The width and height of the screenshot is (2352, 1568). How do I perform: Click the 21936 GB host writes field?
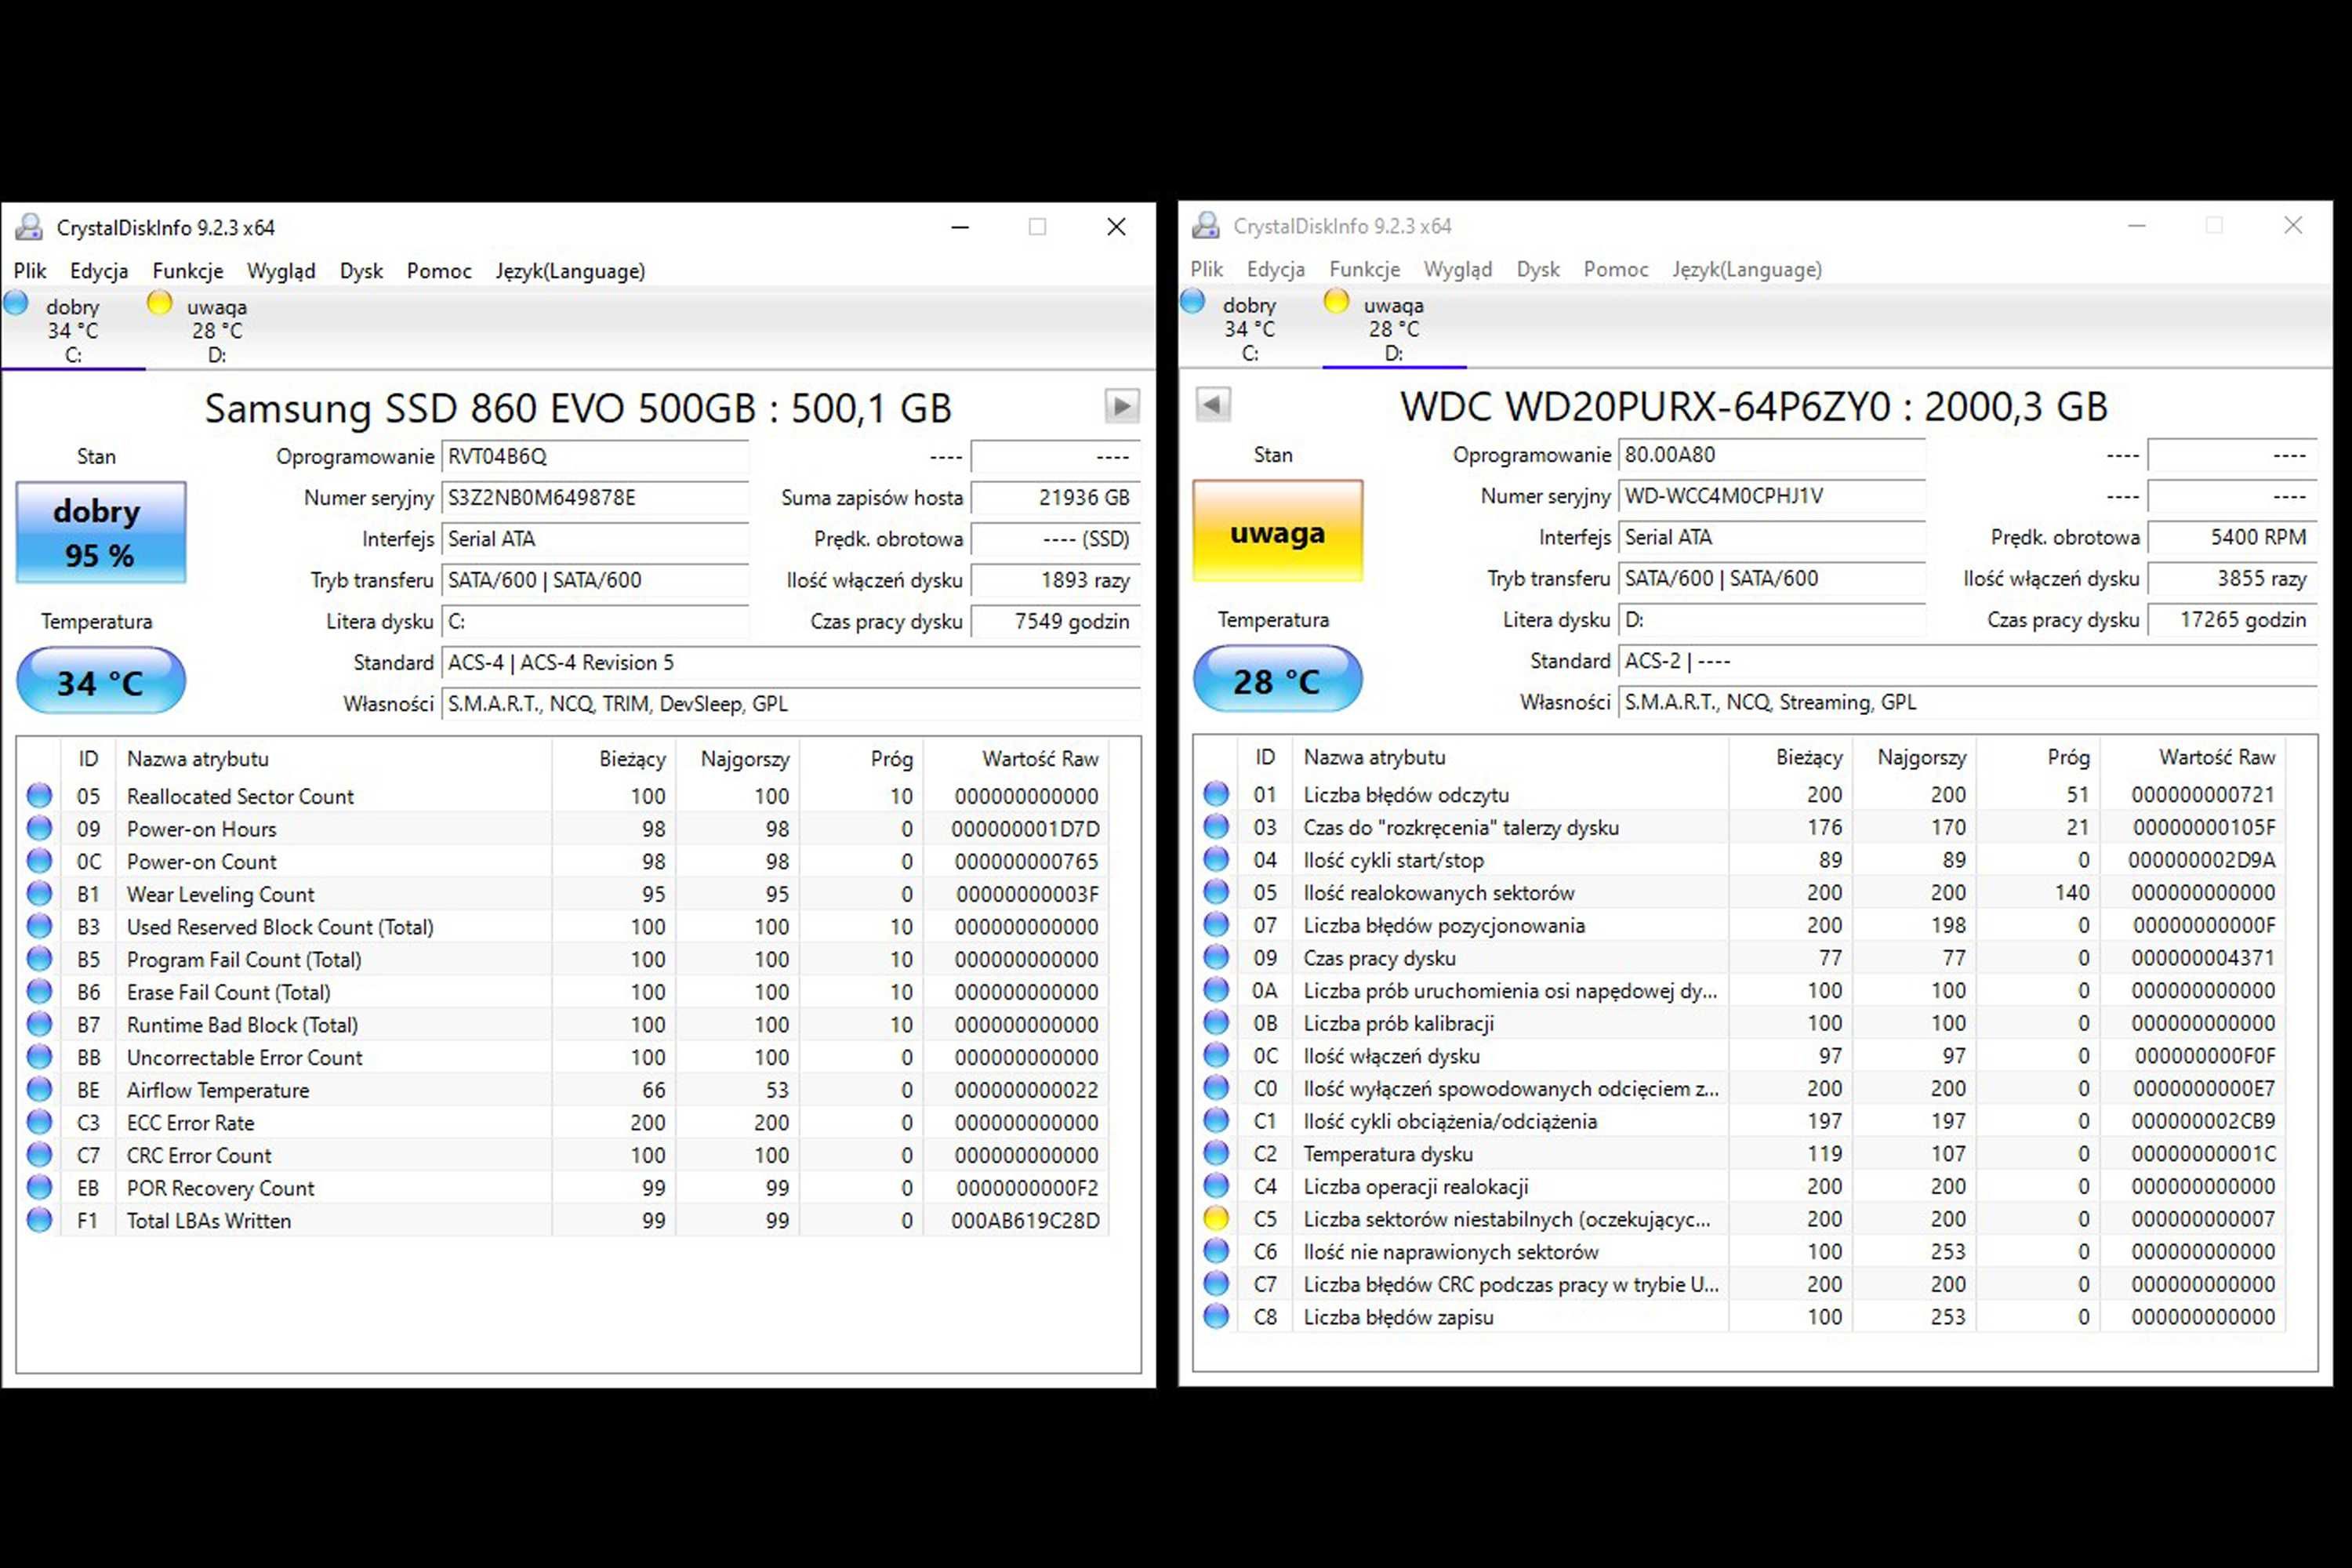pyautogui.click(x=1056, y=498)
